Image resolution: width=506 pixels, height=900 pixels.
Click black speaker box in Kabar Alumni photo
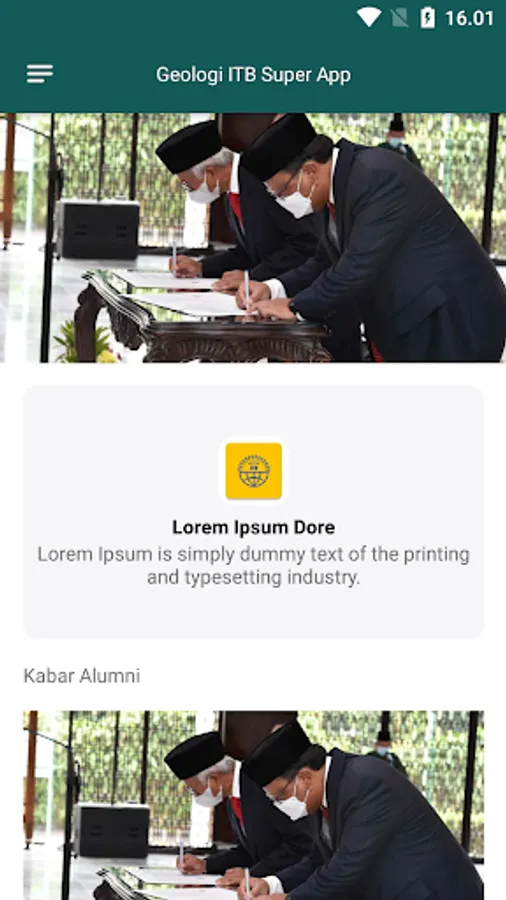coord(111,829)
